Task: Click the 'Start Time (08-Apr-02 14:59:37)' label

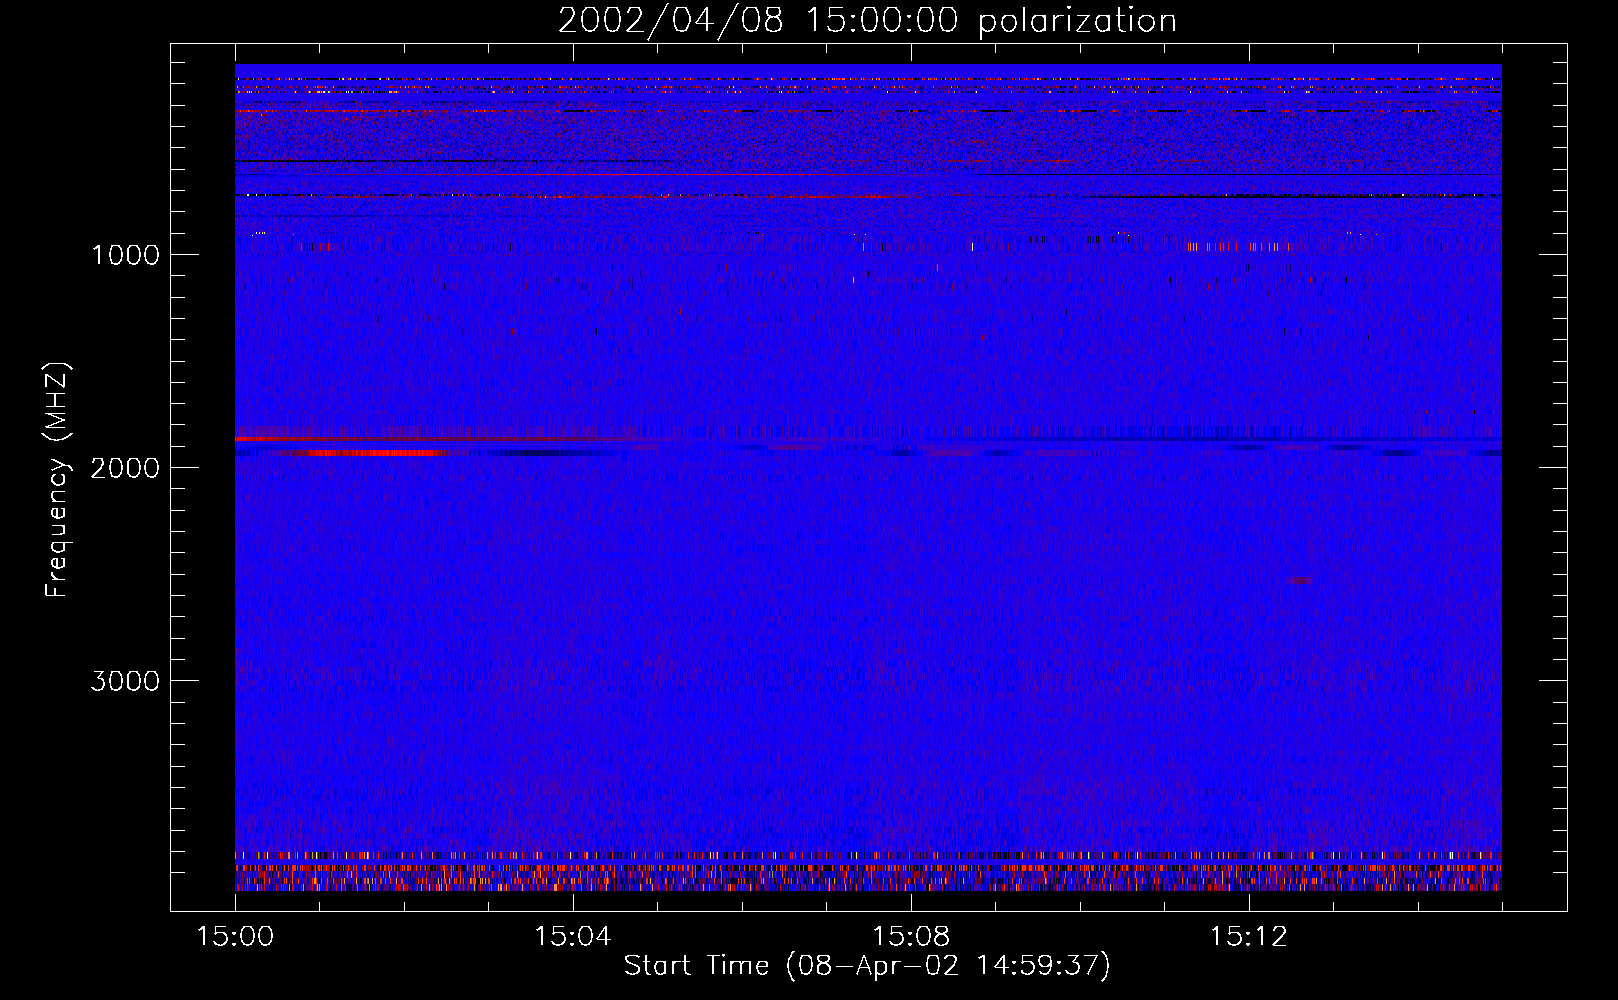Action: point(867,966)
